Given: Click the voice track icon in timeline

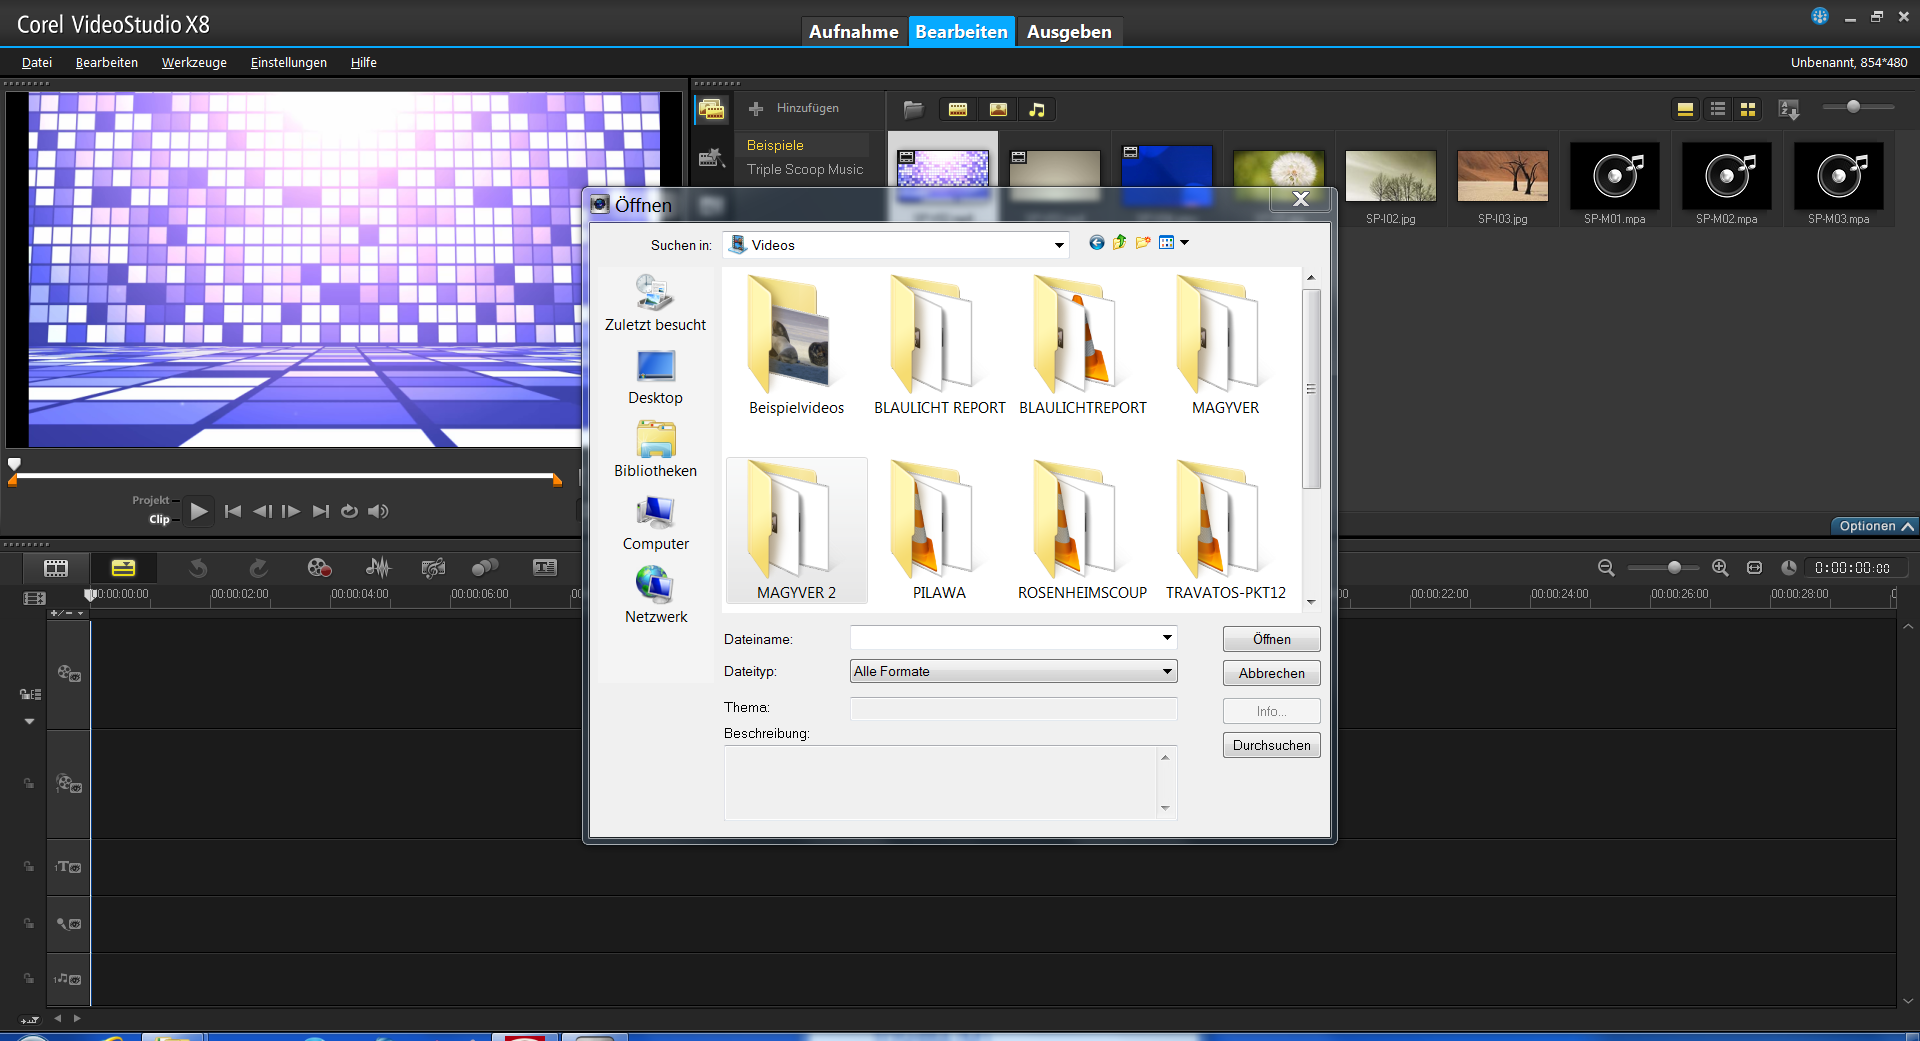Looking at the screenshot, I should point(69,924).
